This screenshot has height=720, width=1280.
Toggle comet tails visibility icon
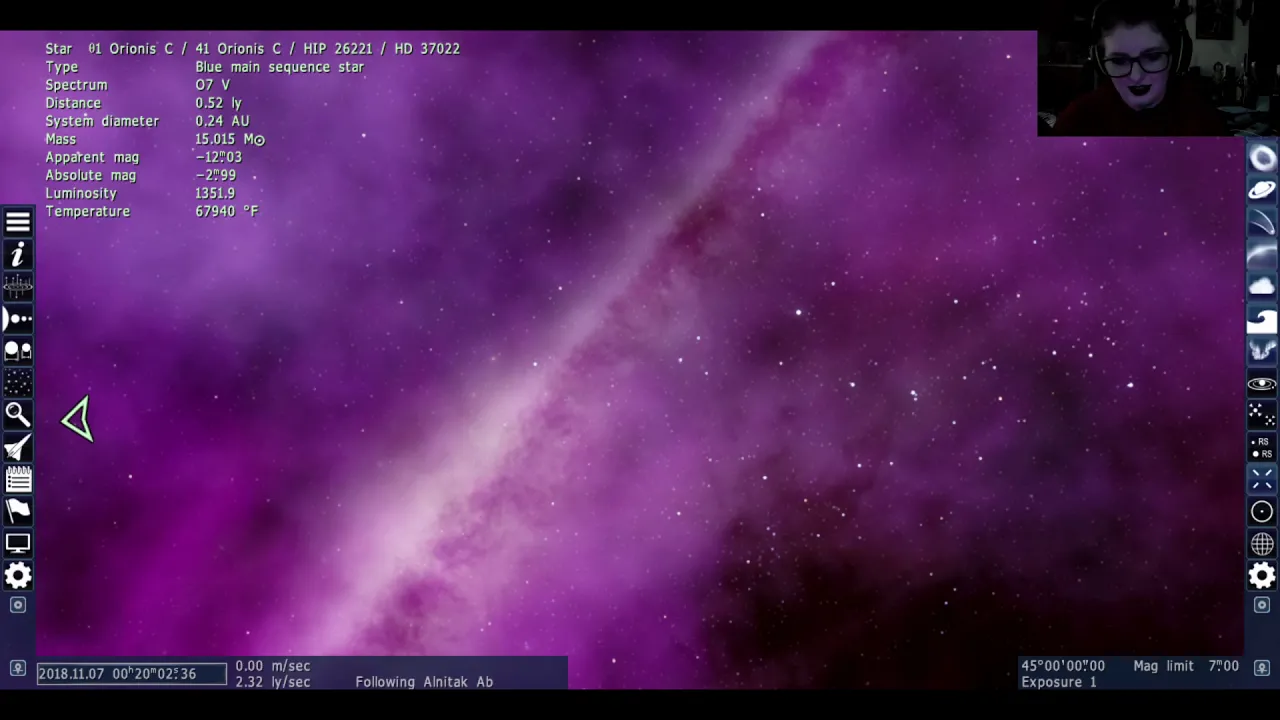tap(1262, 222)
